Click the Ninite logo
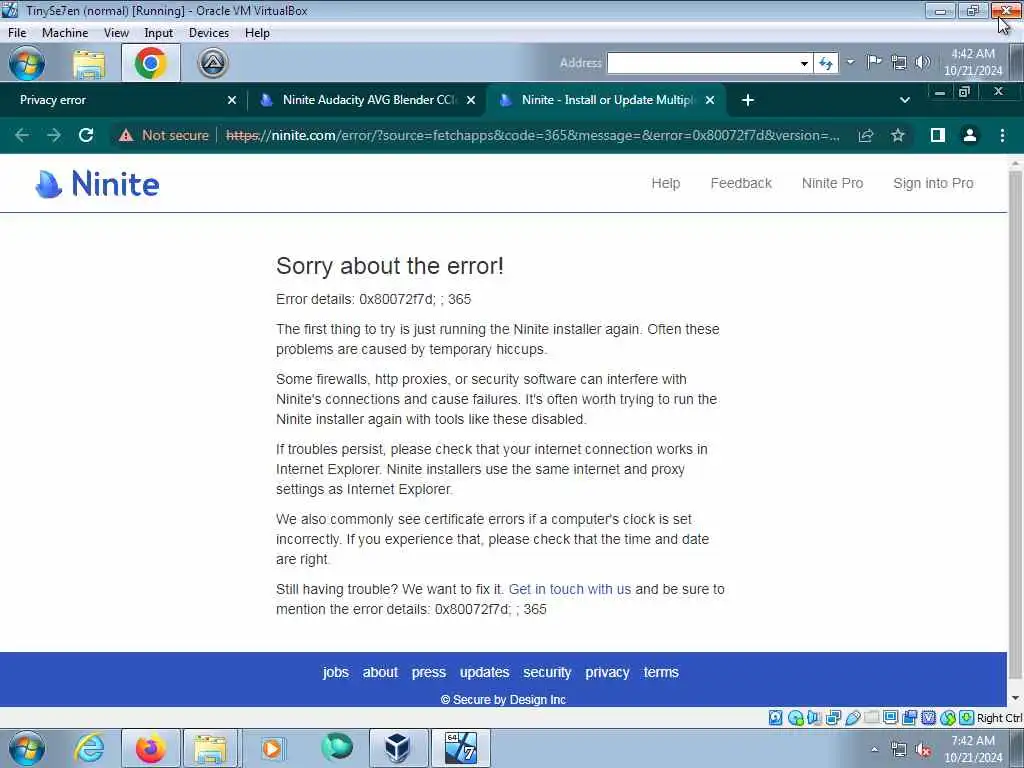1024x768 pixels. pos(97,184)
